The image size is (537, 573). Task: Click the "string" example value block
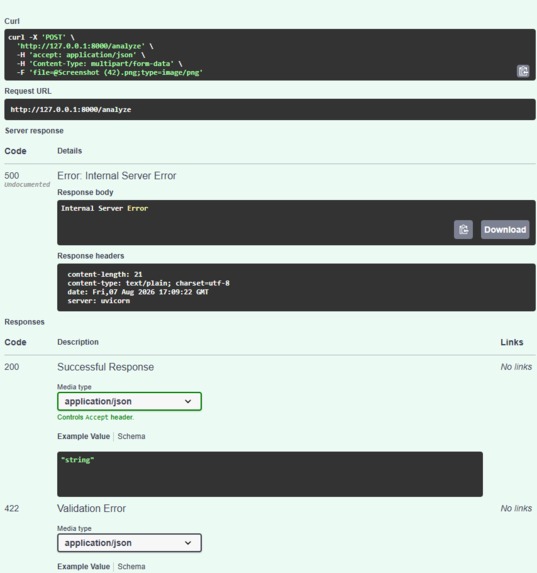pyautogui.click(x=270, y=474)
